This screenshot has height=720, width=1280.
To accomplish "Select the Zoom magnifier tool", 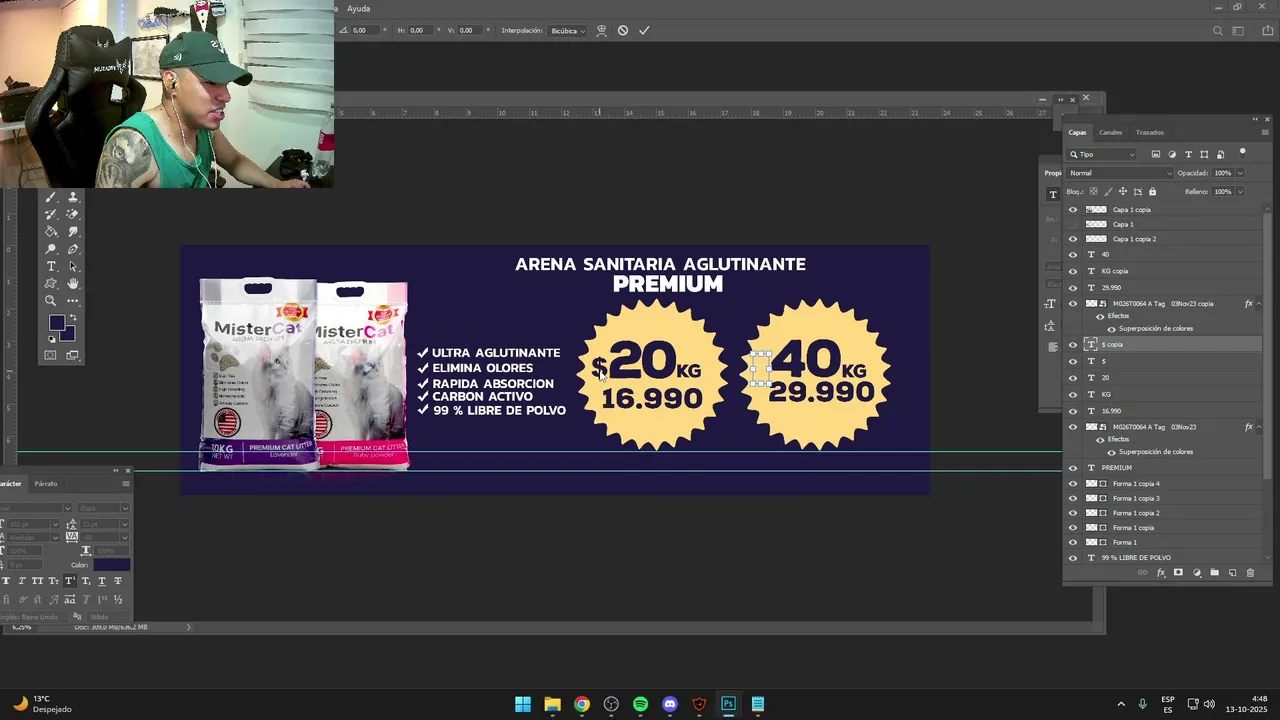I will 51,300.
